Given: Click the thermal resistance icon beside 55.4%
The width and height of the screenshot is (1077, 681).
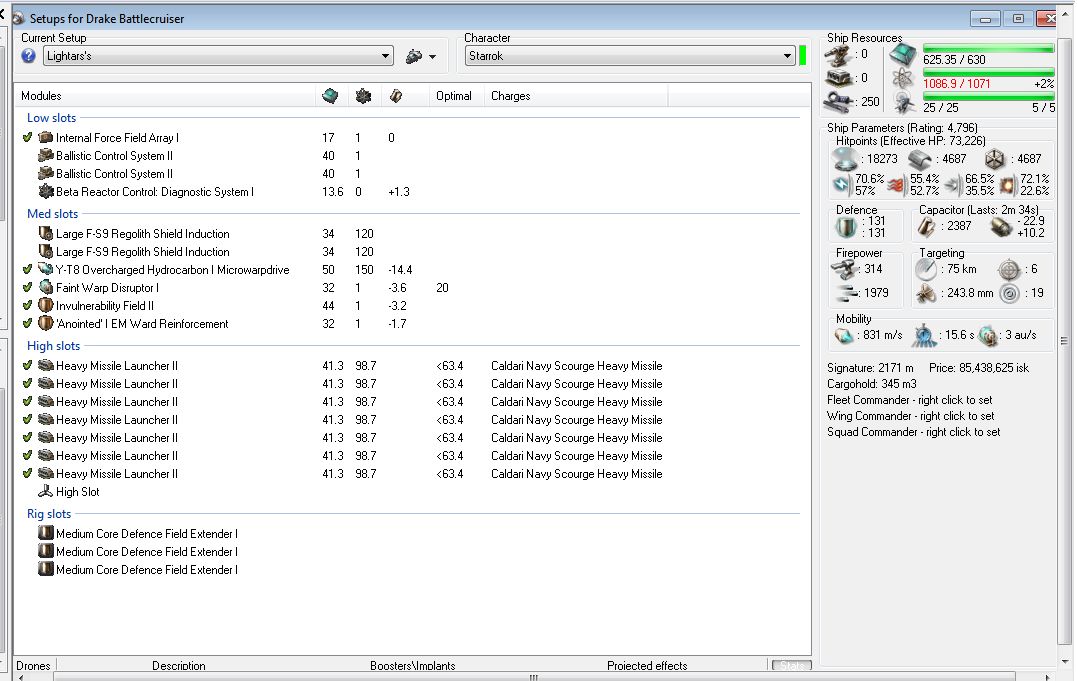Looking at the screenshot, I should tap(896, 184).
